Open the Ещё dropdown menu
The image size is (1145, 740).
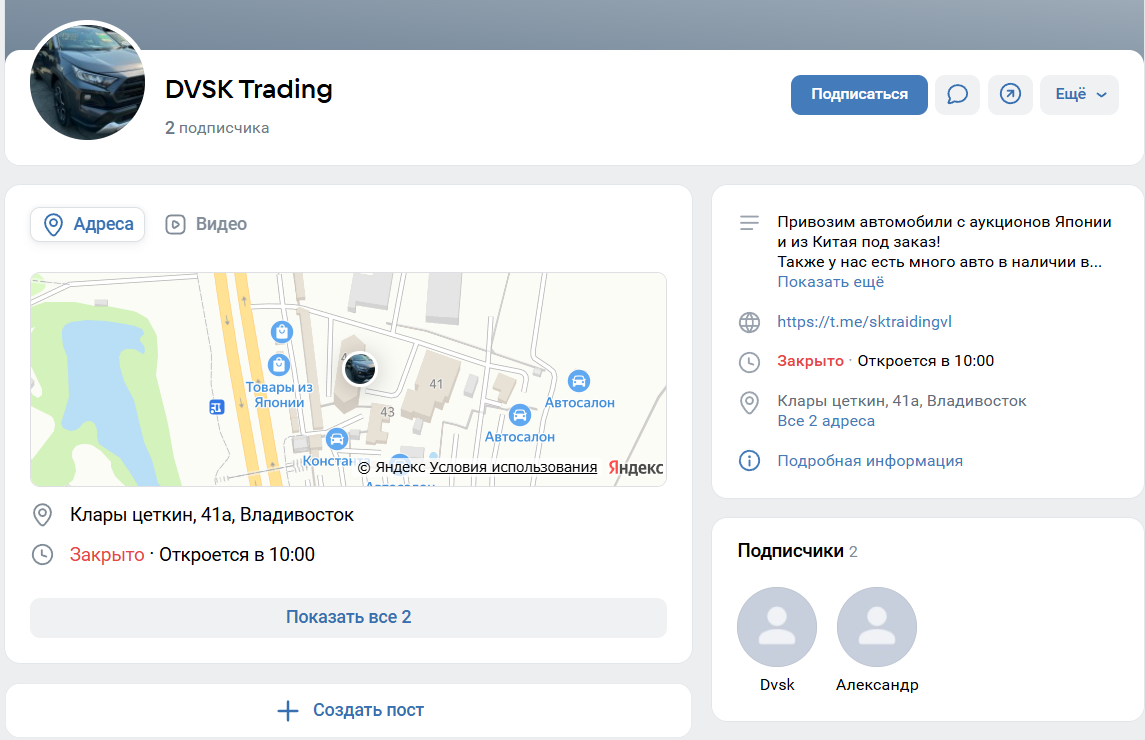coord(1079,95)
